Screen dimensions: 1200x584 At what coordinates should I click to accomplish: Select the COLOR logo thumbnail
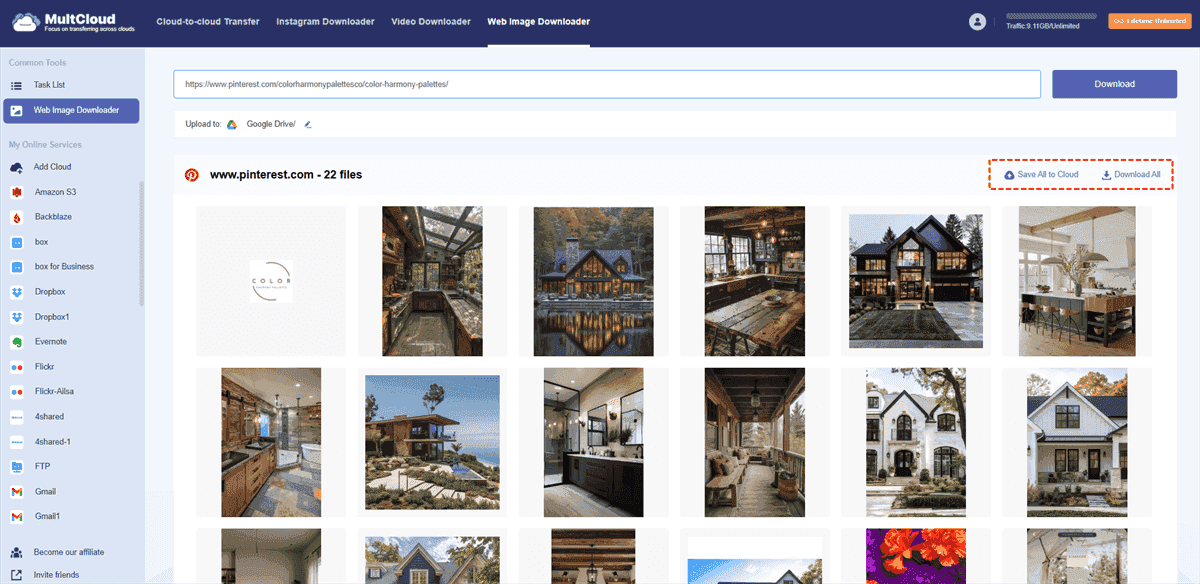(x=271, y=281)
